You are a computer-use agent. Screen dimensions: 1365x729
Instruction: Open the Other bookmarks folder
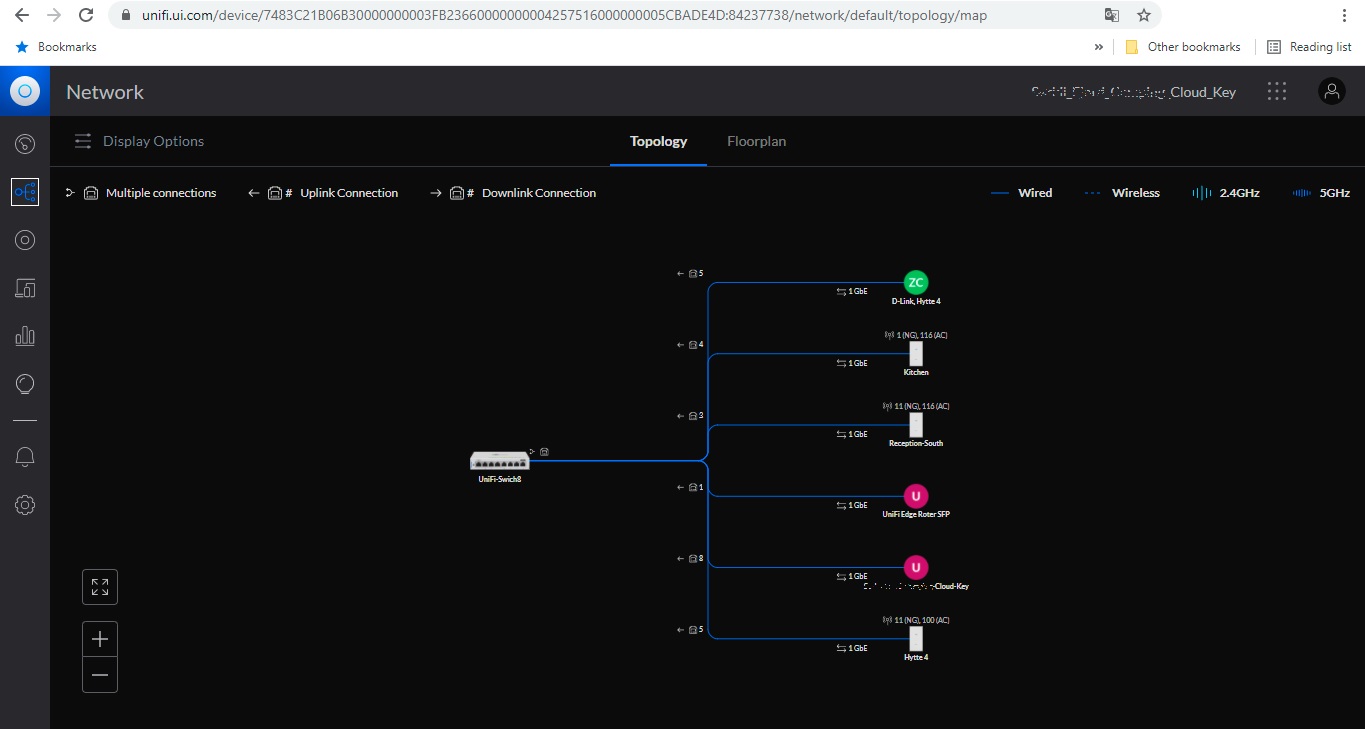coord(1183,47)
